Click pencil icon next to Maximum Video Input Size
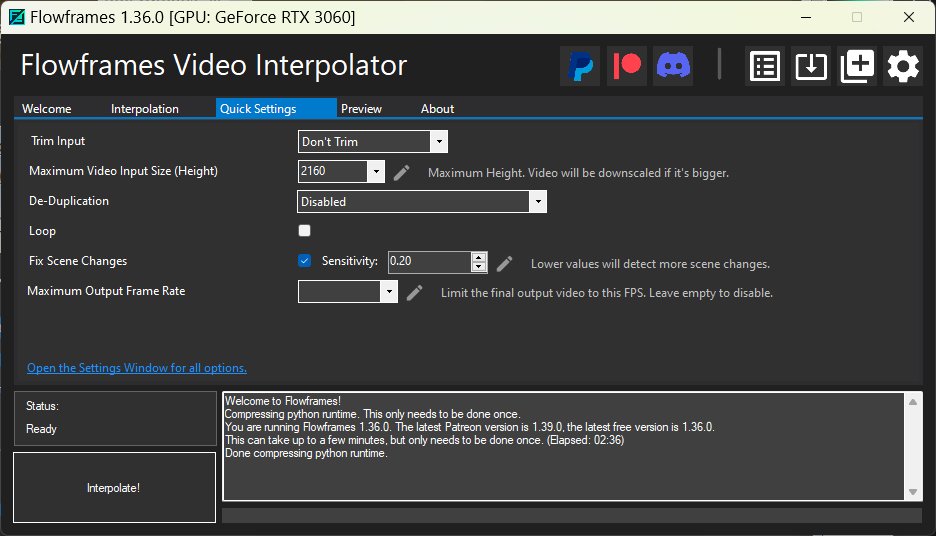The image size is (936, 536). (402, 172)
